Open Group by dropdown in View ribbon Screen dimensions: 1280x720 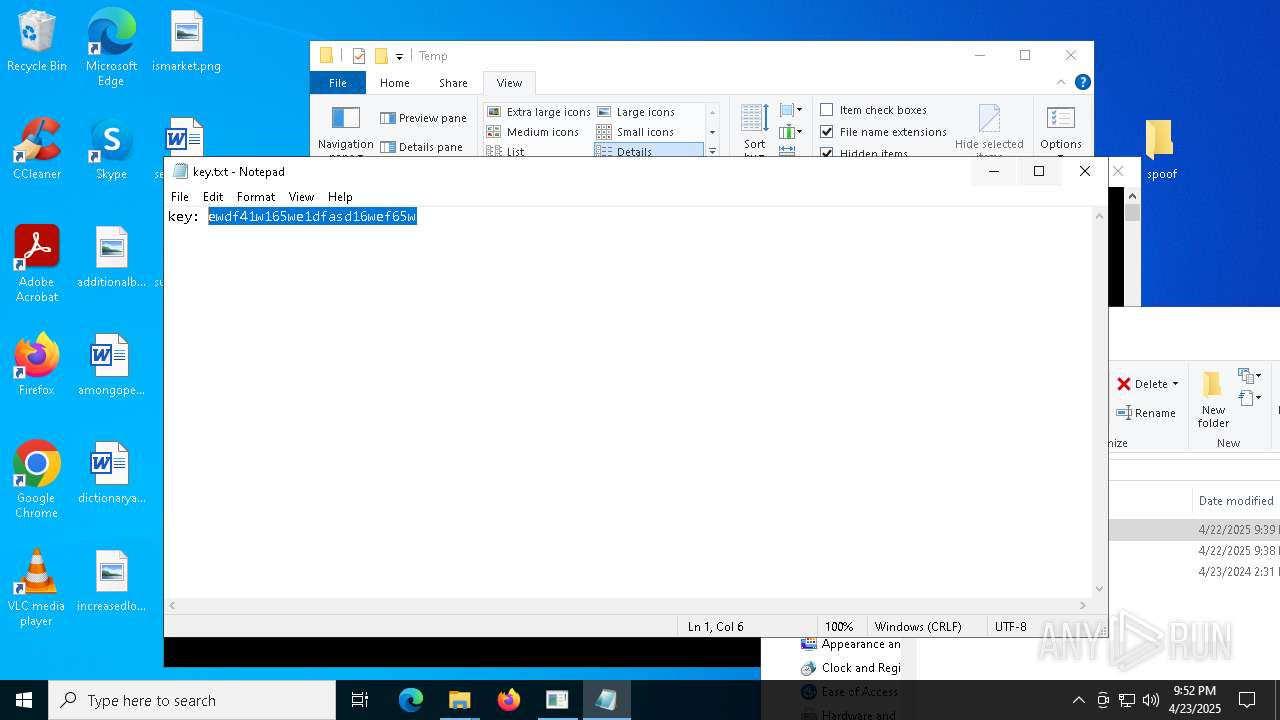pos(791,110)
